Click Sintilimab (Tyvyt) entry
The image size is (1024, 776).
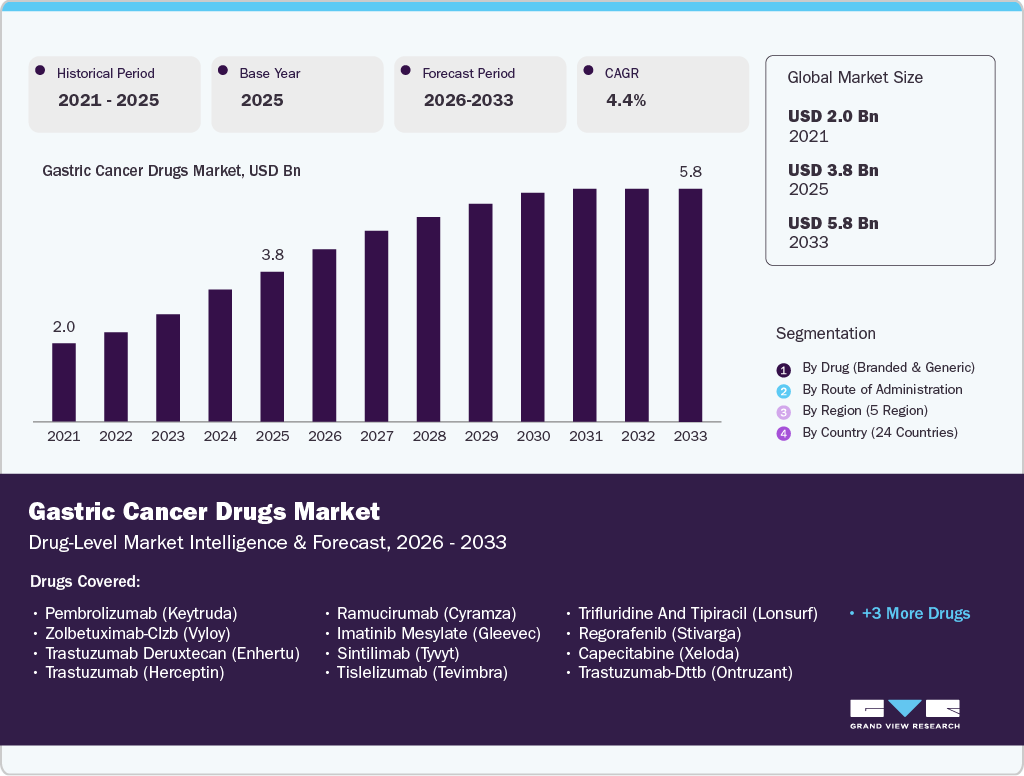[398, 653]
